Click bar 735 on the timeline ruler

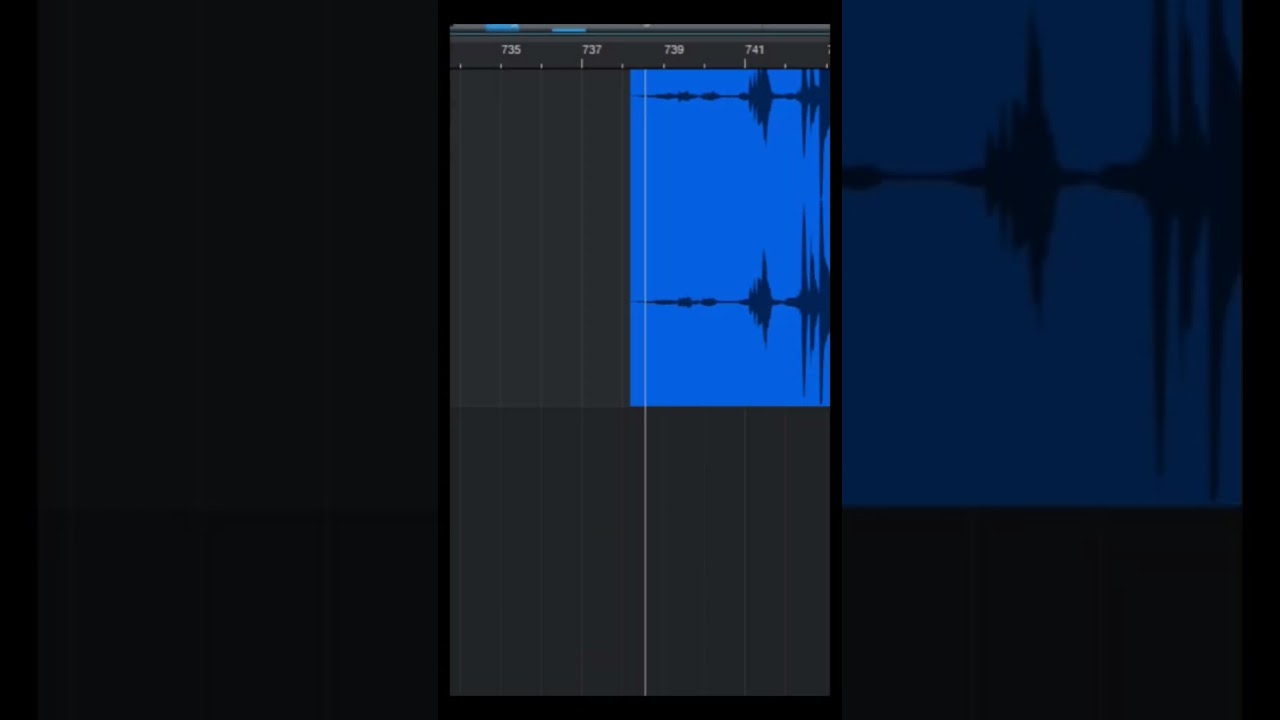coord(510,49)
